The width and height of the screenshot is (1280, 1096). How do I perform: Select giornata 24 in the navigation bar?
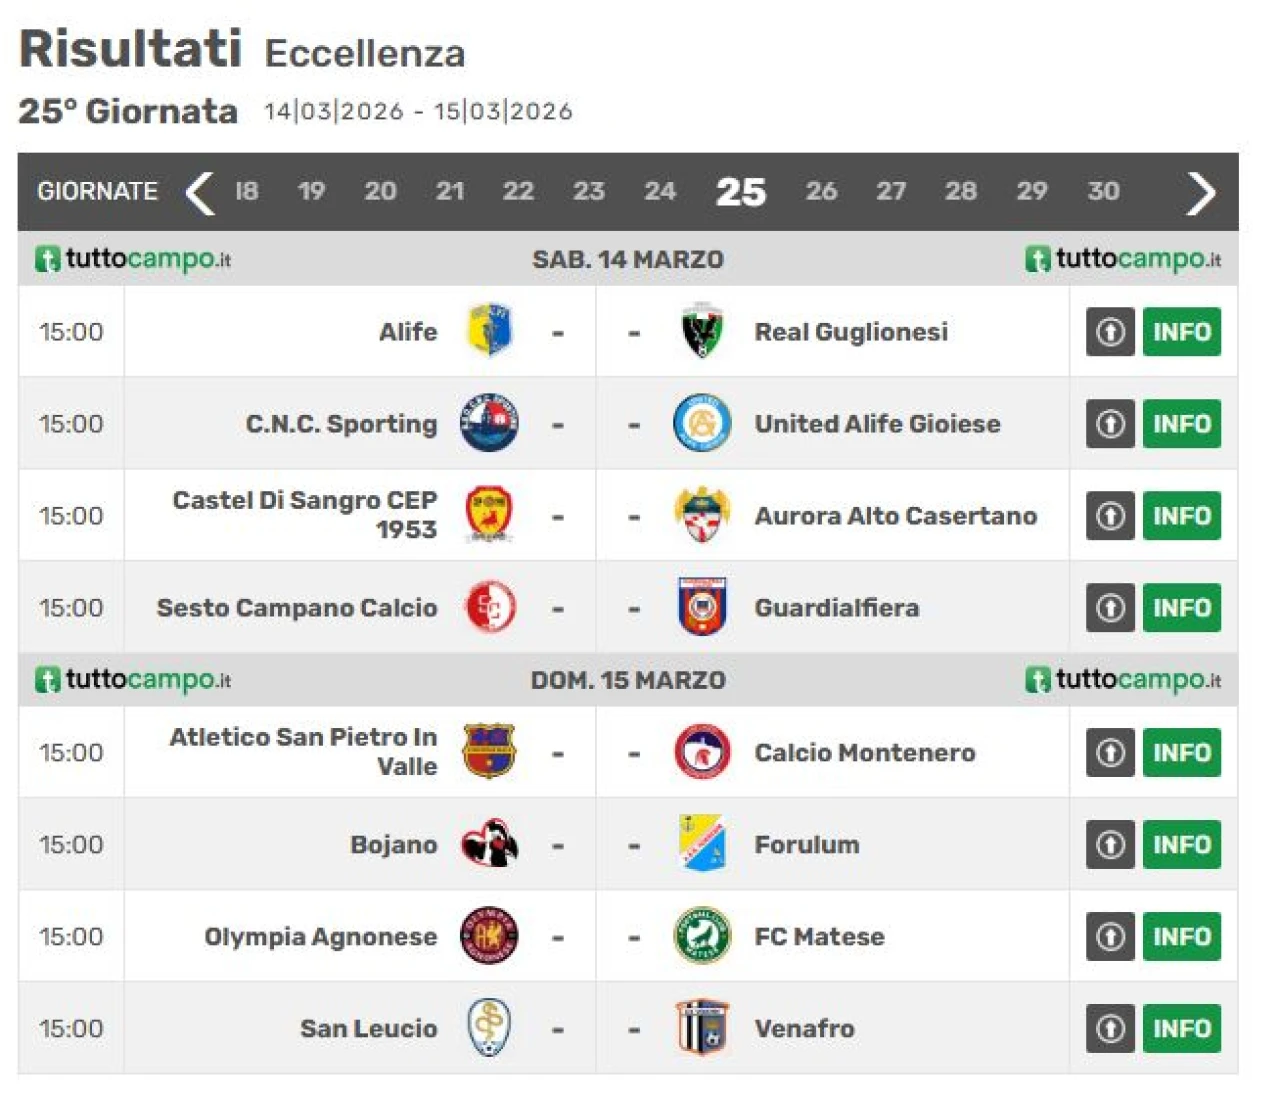660,191
